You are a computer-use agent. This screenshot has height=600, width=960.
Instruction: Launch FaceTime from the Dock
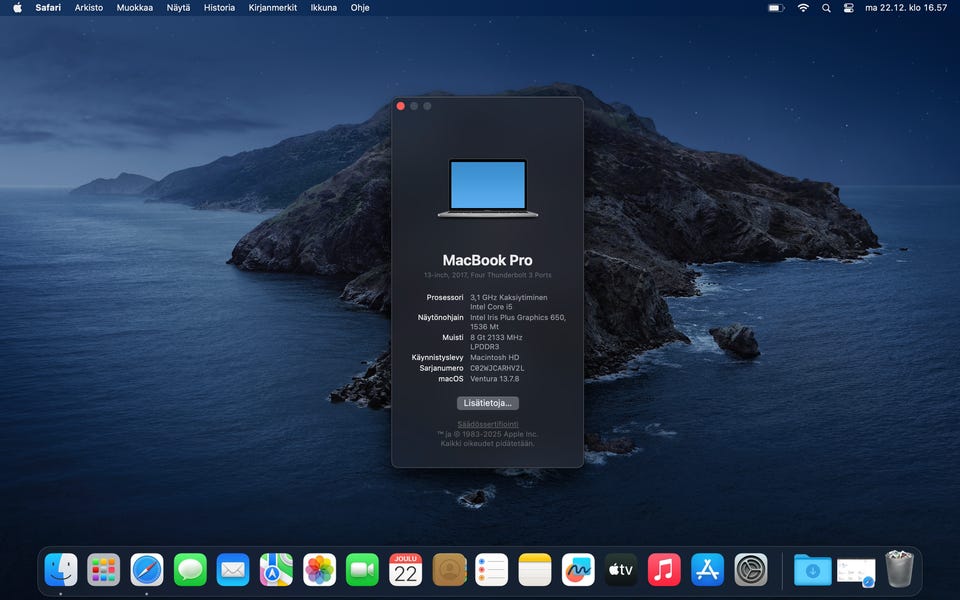click(363, 570)
